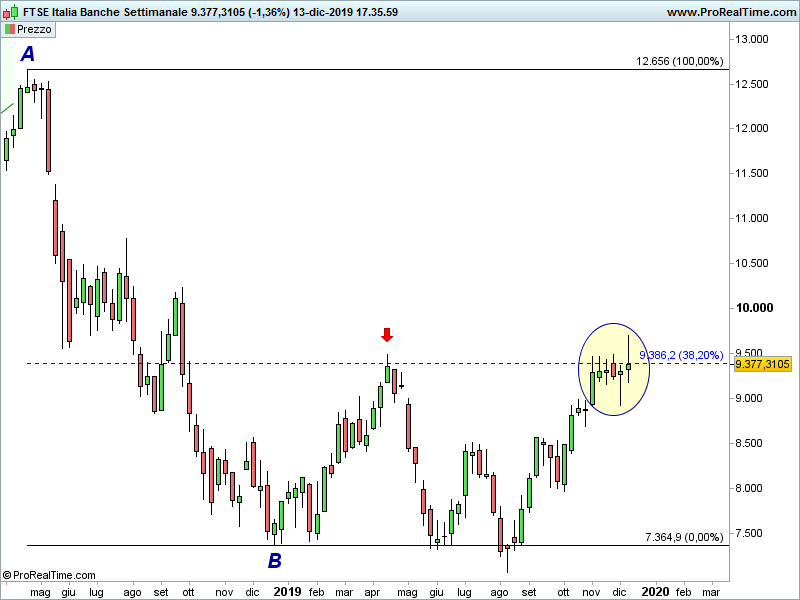Select the blue 'A' point label

(28, 54)
